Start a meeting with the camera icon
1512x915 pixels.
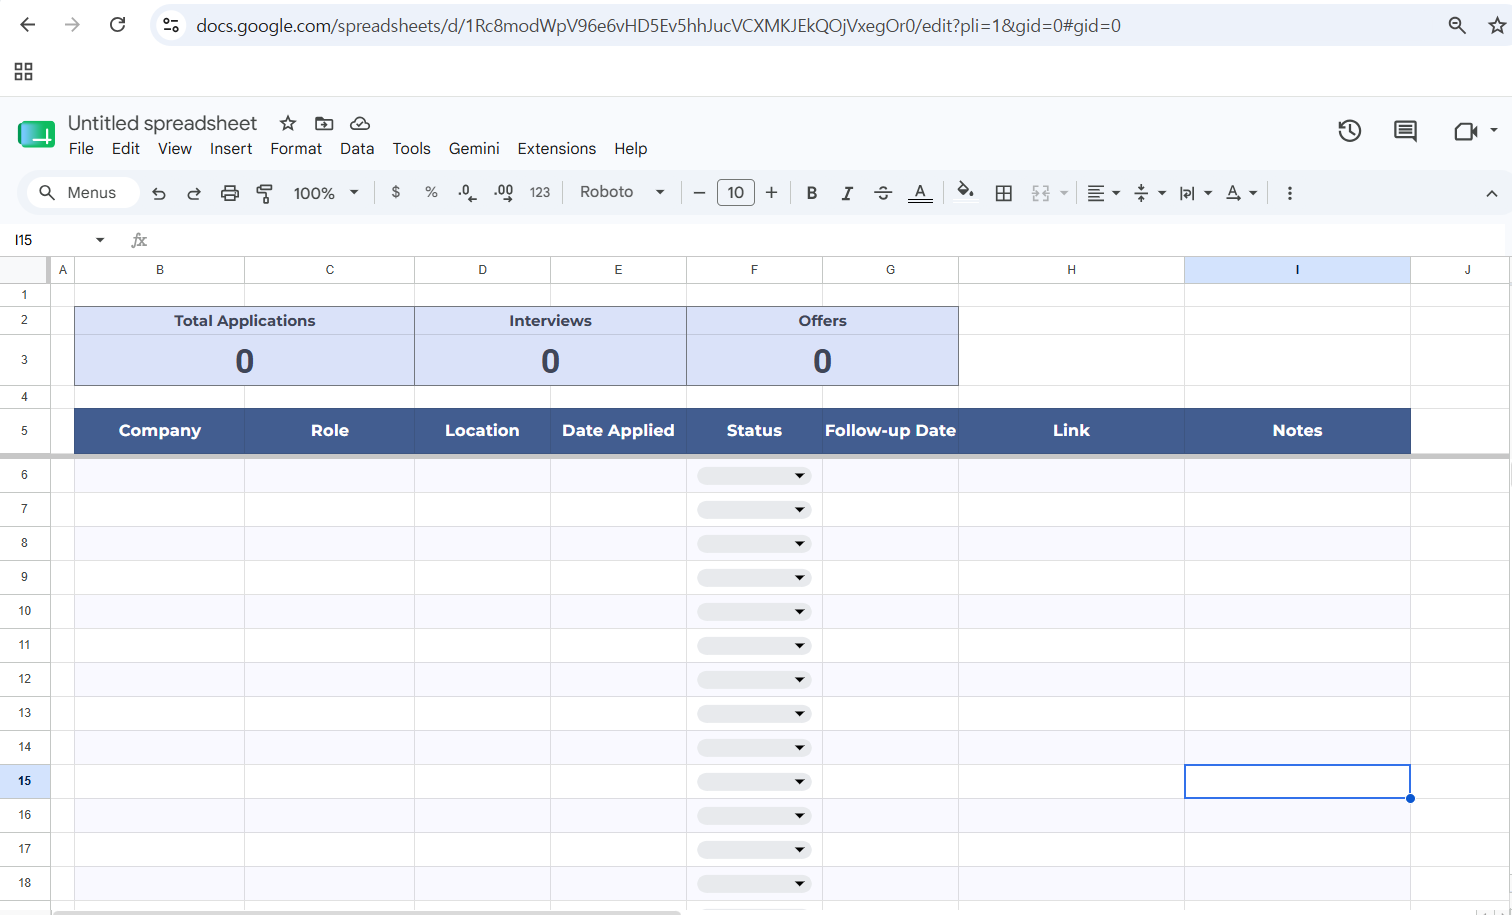[x=1465, y=131]
